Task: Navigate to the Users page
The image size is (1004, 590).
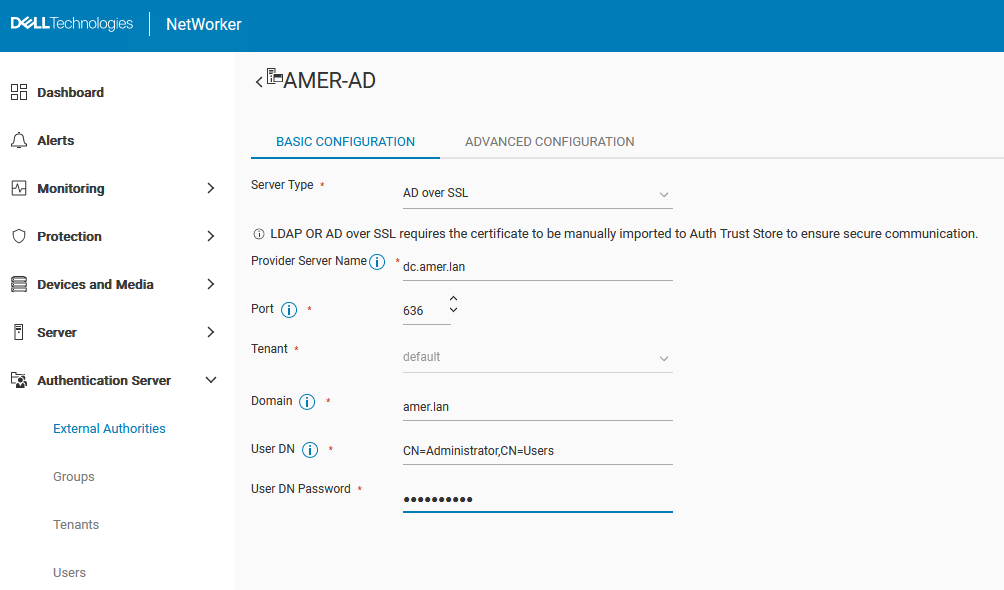Action: [x=69, y=572]
